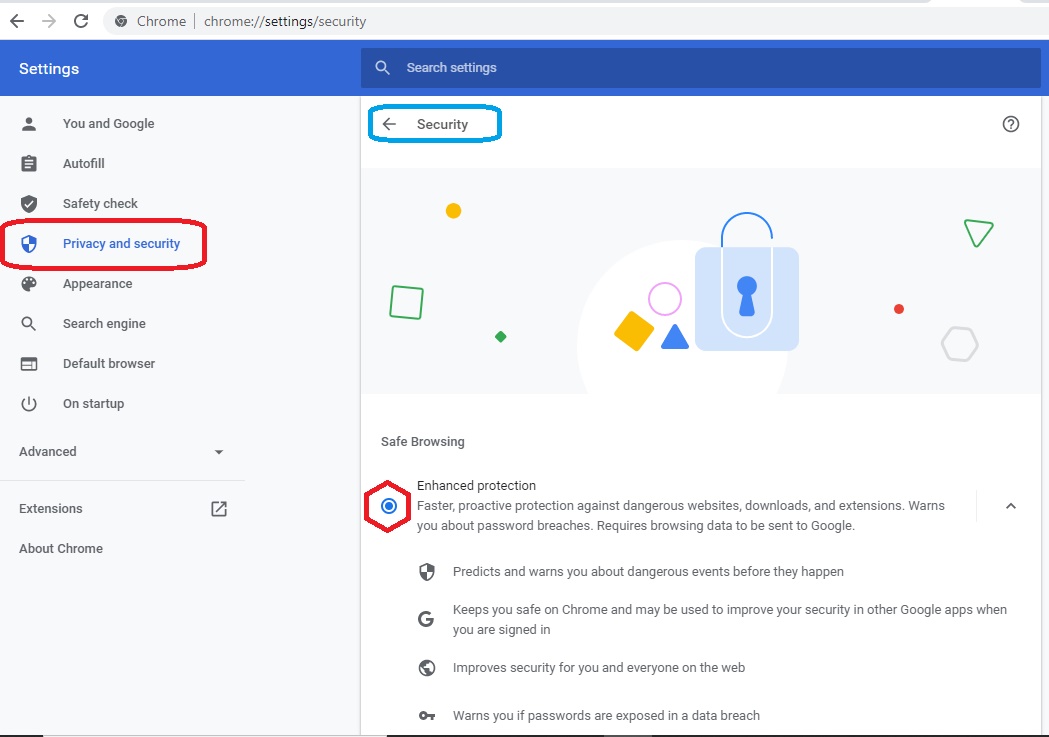
Task: Reload the page with the refresh icon
Action: point(81,21)
